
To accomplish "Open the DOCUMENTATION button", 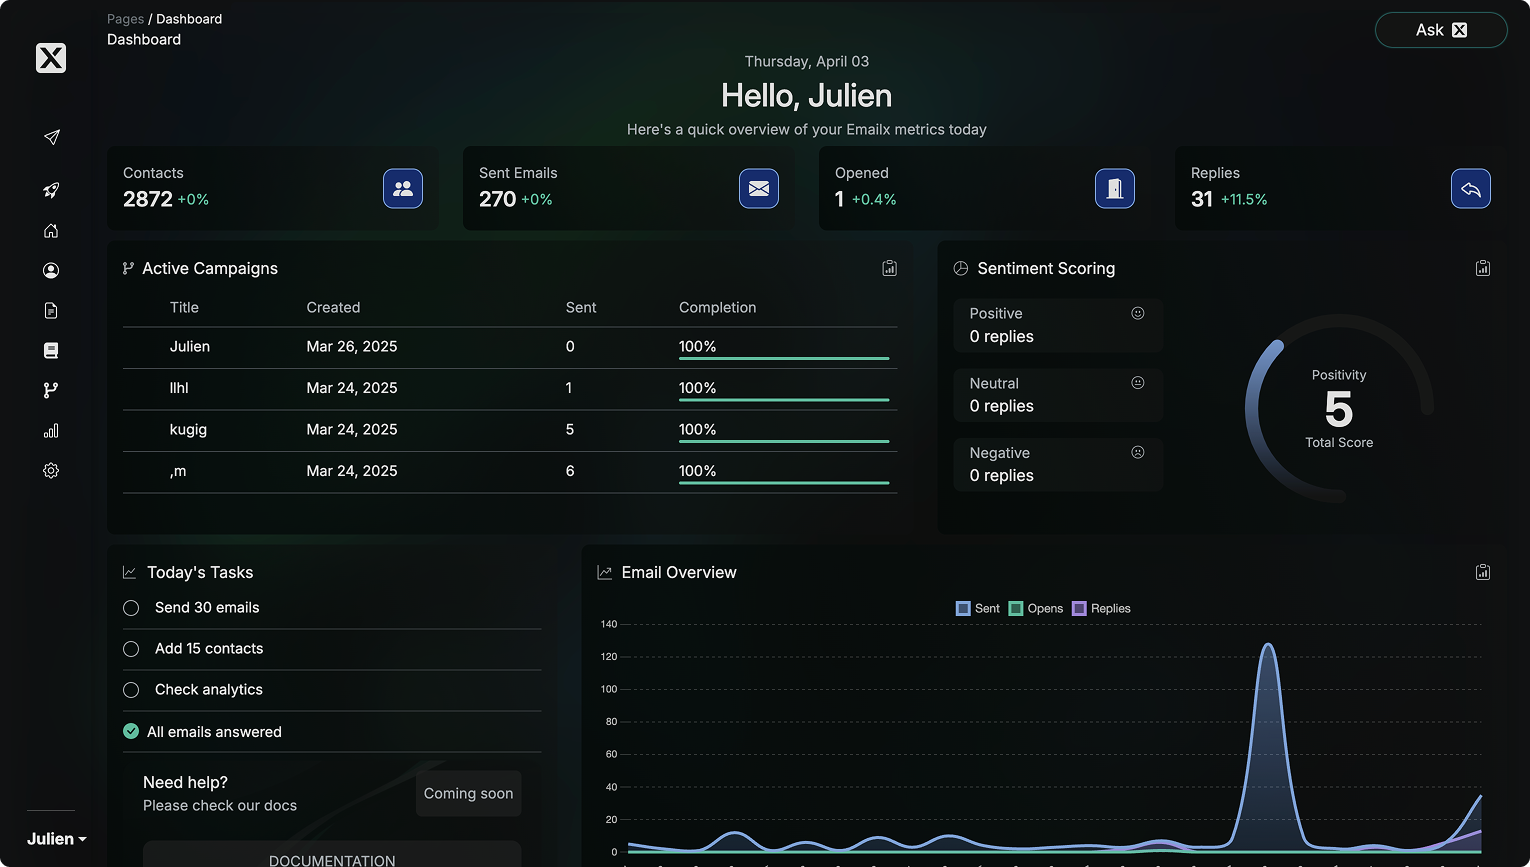I will click(332, 858).
